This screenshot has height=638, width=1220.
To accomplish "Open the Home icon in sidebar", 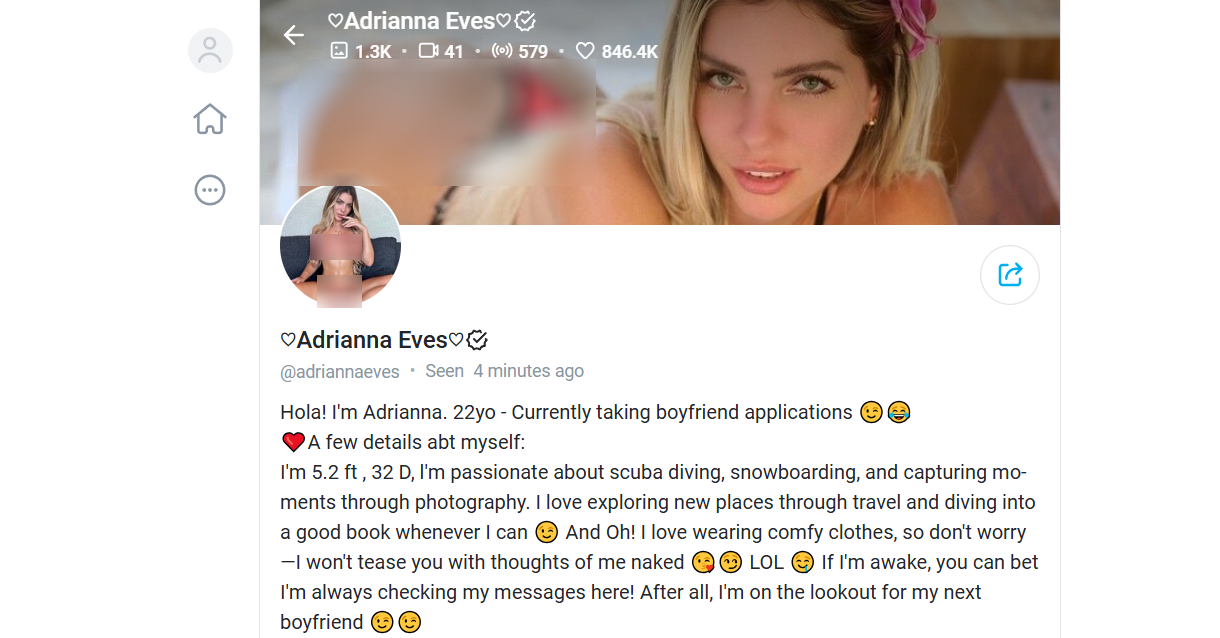I will [210, 119].
